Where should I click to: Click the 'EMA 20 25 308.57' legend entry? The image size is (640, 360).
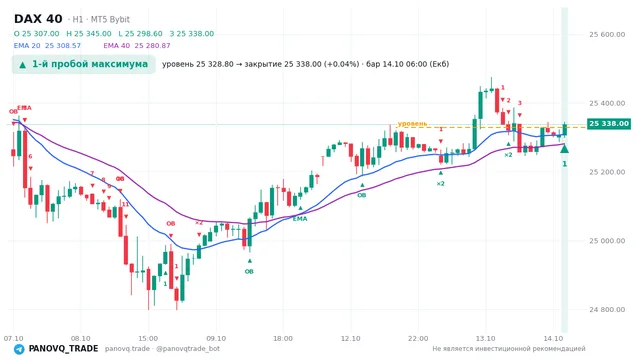click(x=47, y=45)
